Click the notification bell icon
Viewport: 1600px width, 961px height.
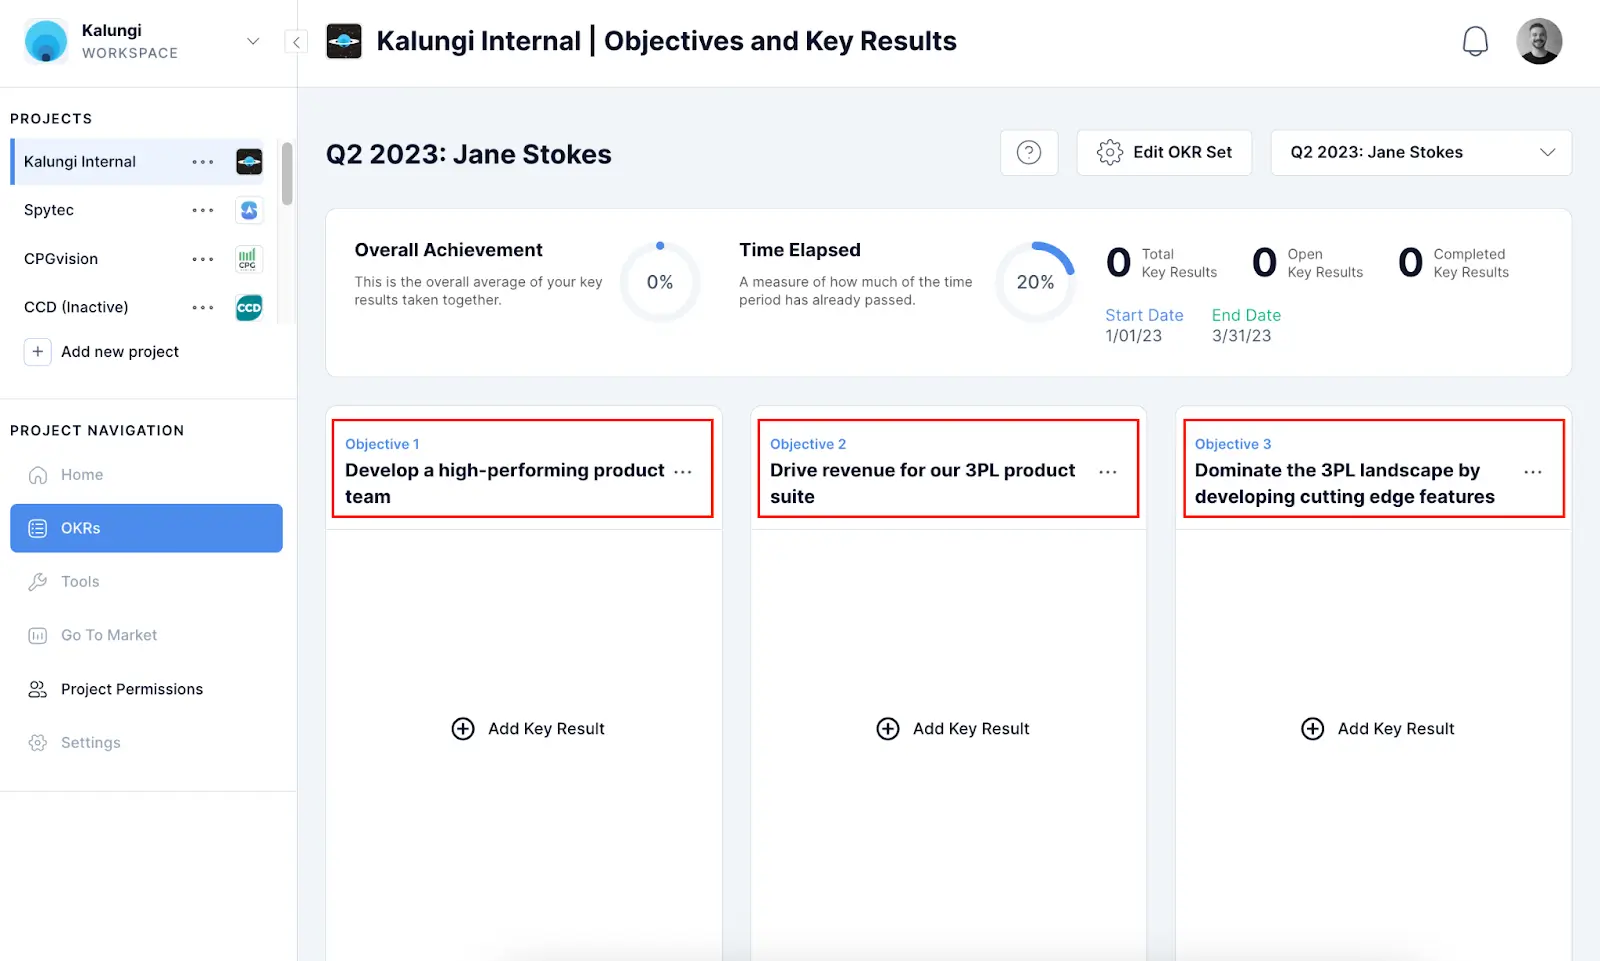click(1475, 42)
